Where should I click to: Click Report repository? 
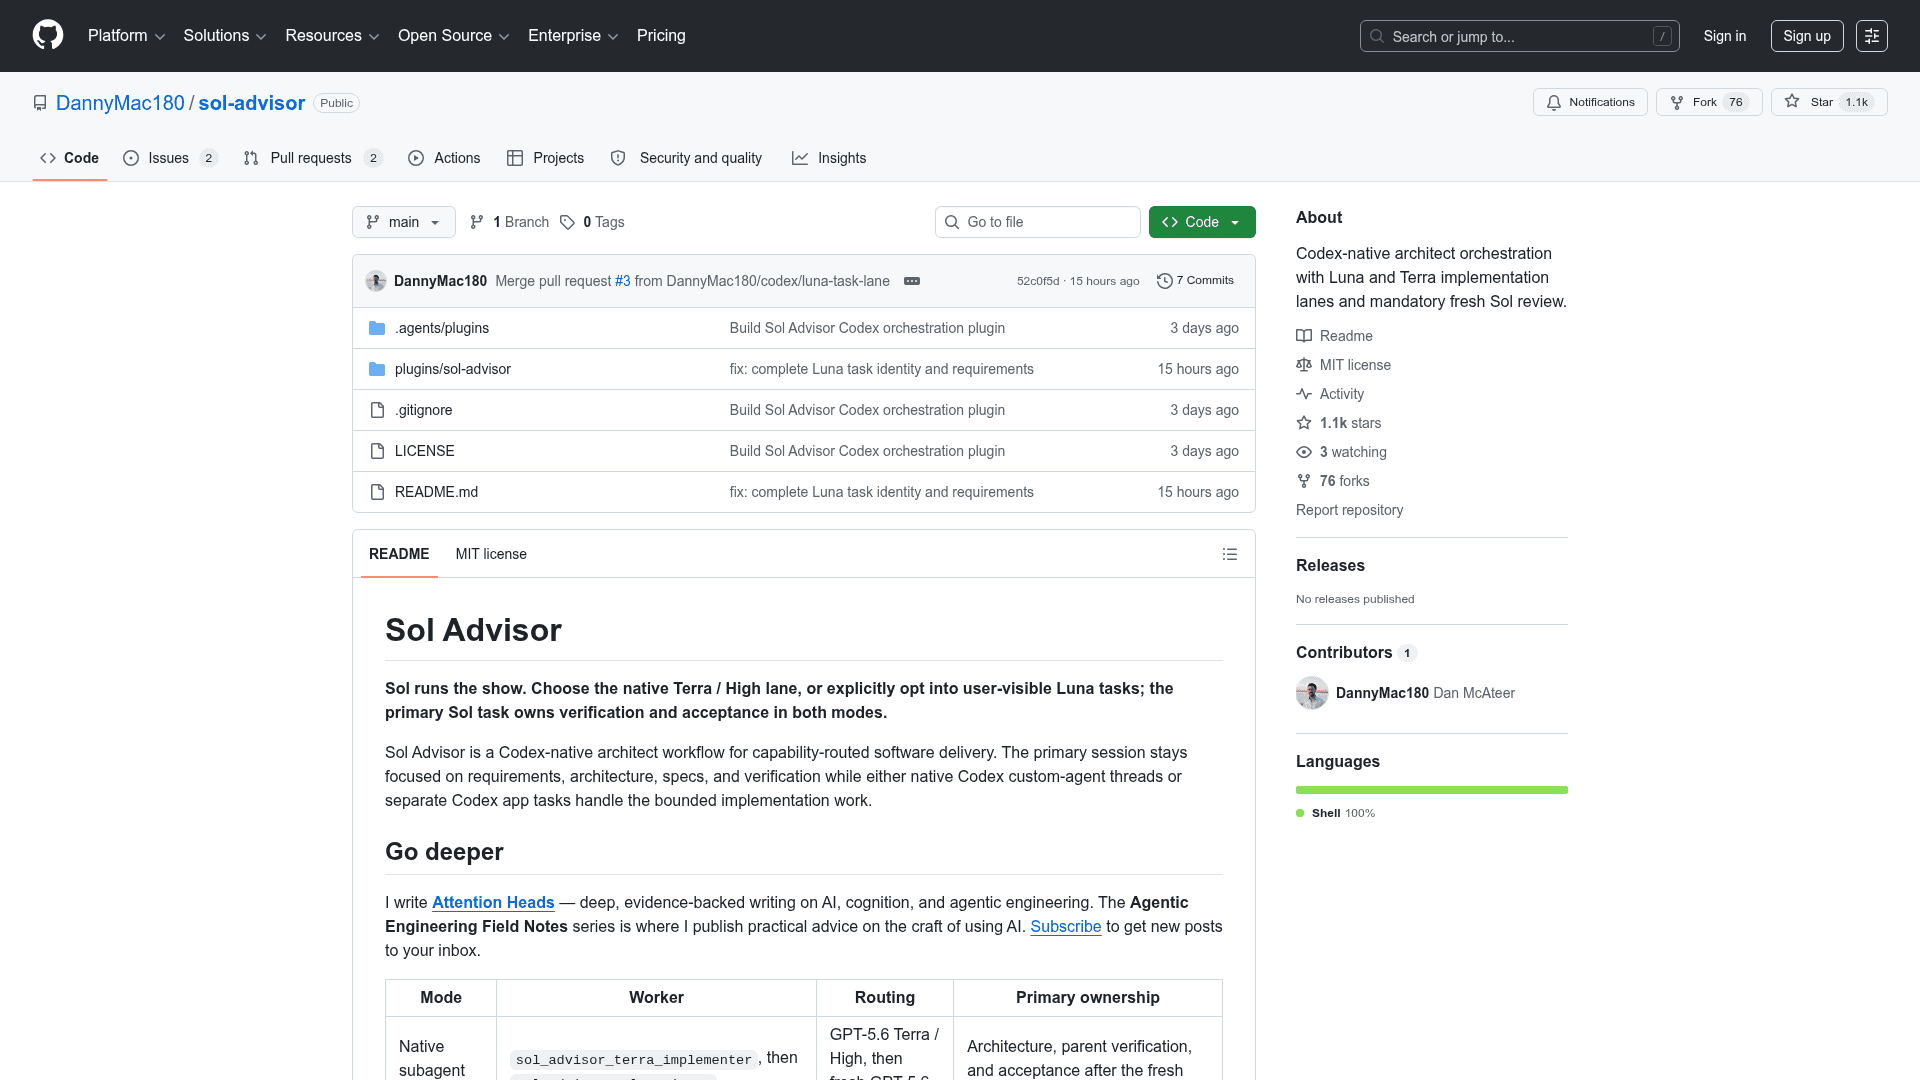(1349, 510)
